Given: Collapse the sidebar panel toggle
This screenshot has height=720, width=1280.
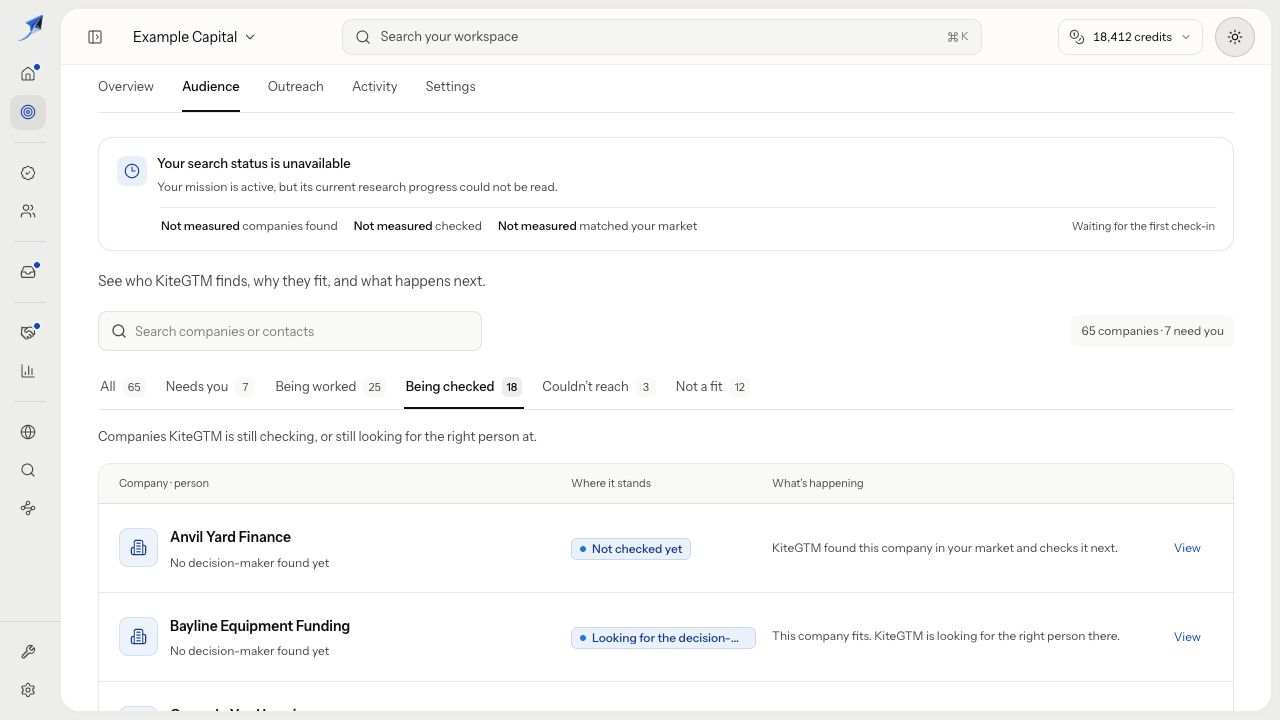Looking at the screenshot, I should (x=95, y=37).
